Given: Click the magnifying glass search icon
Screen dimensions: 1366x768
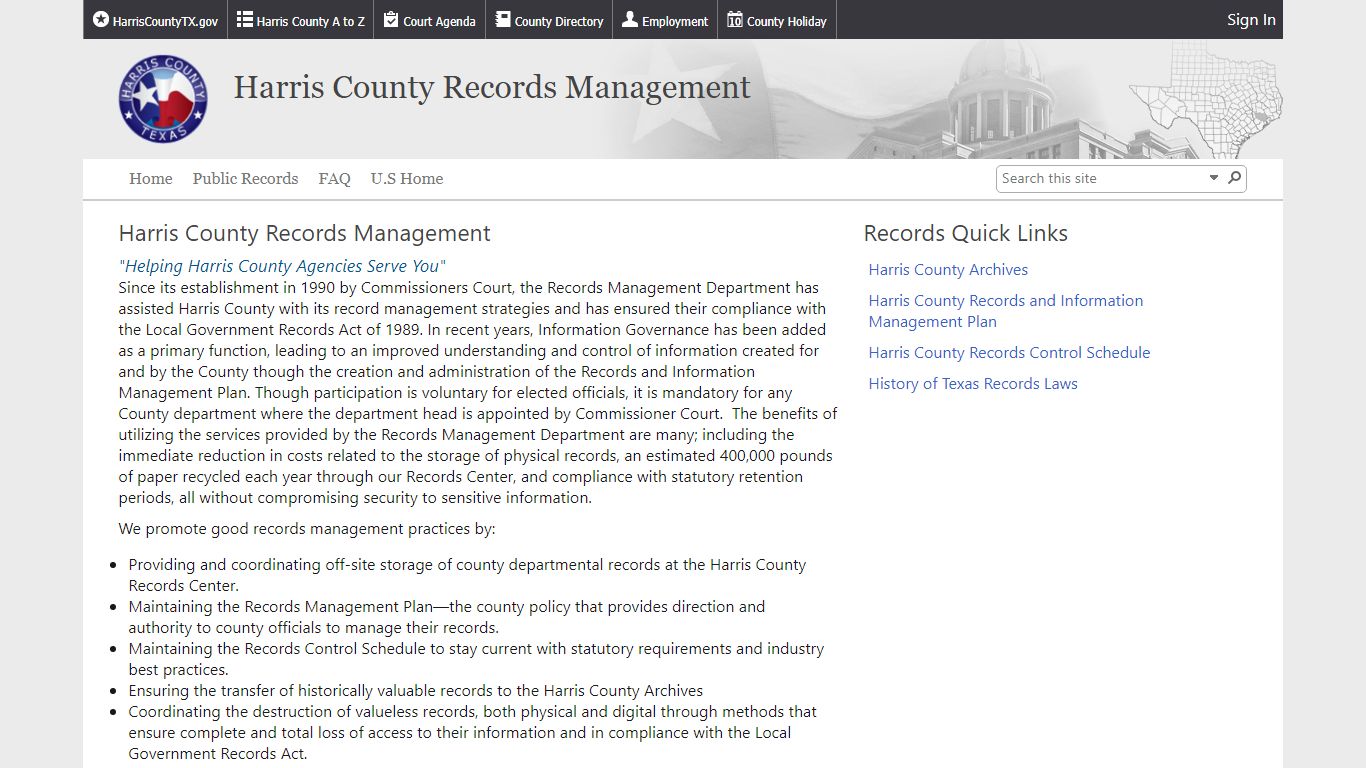Looking at the screenshot, I should pyautogui.click(x=1235, y=178).
